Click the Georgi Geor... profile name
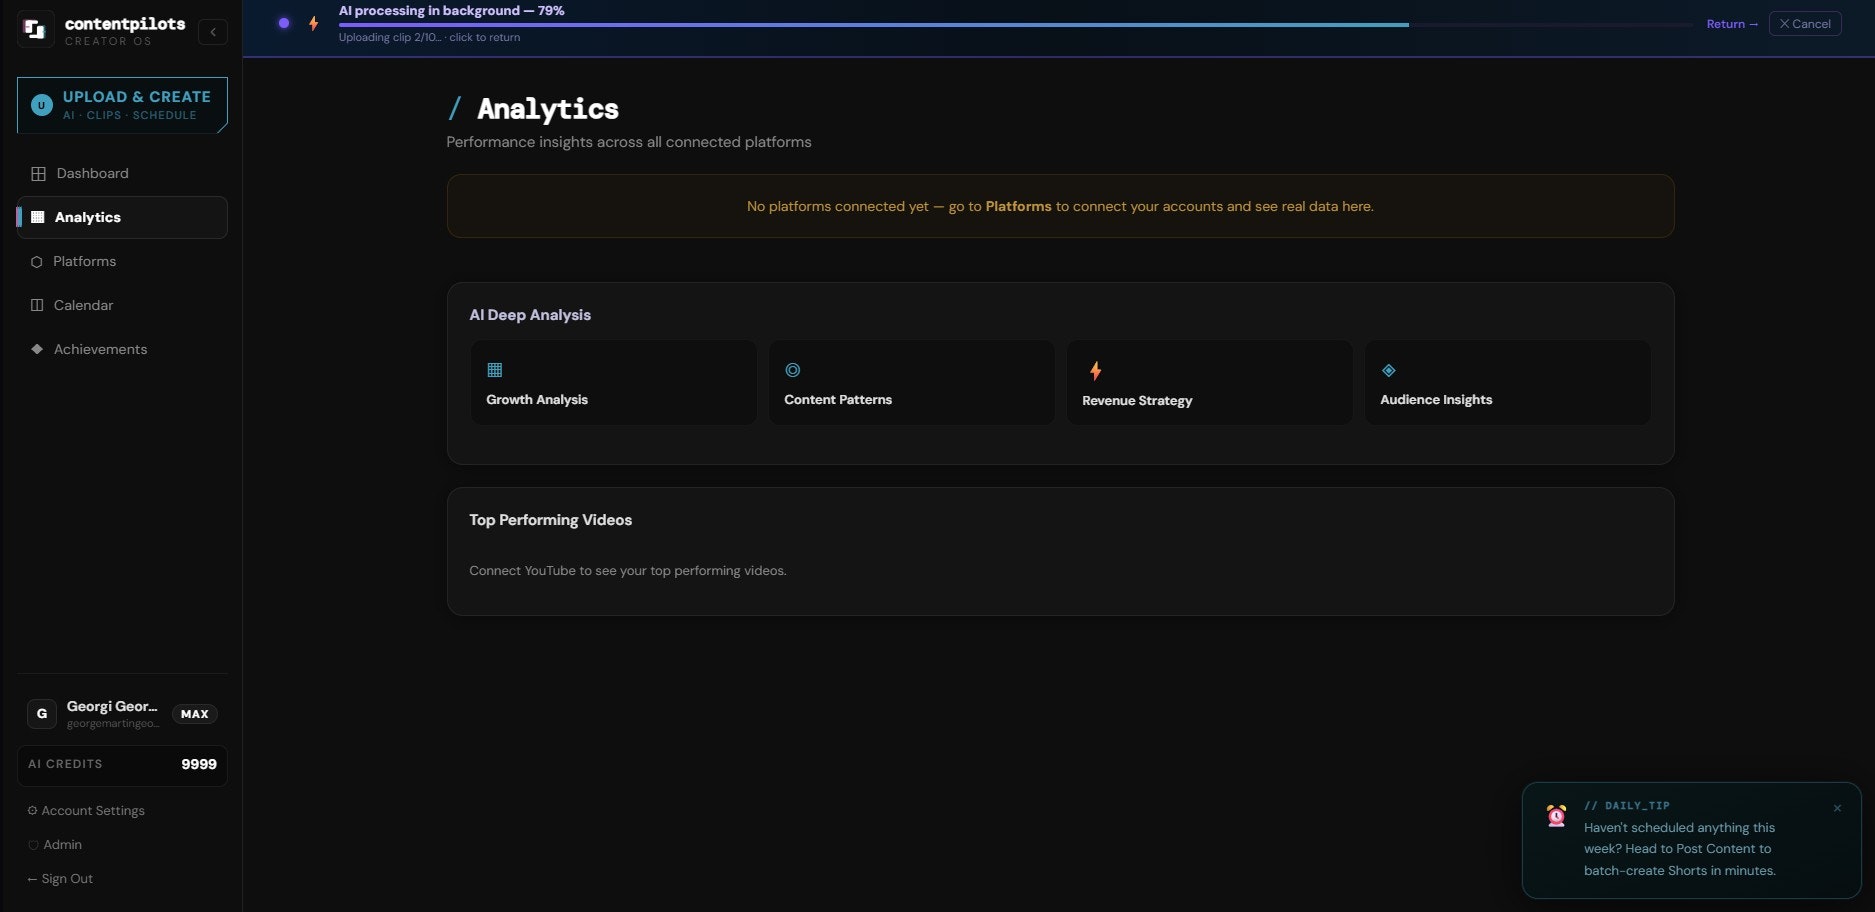 [x=112, y=706]
